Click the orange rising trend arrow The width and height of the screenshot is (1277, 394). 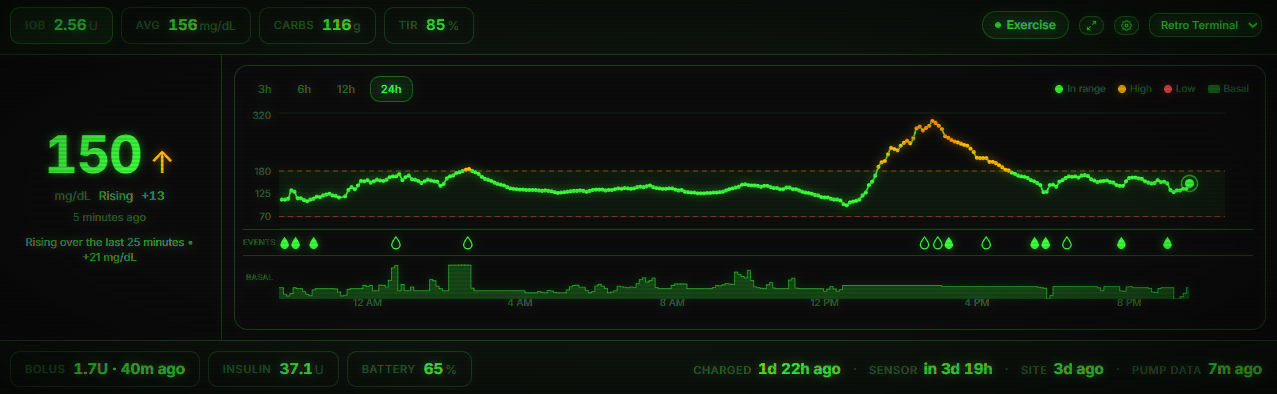point(162,161)
